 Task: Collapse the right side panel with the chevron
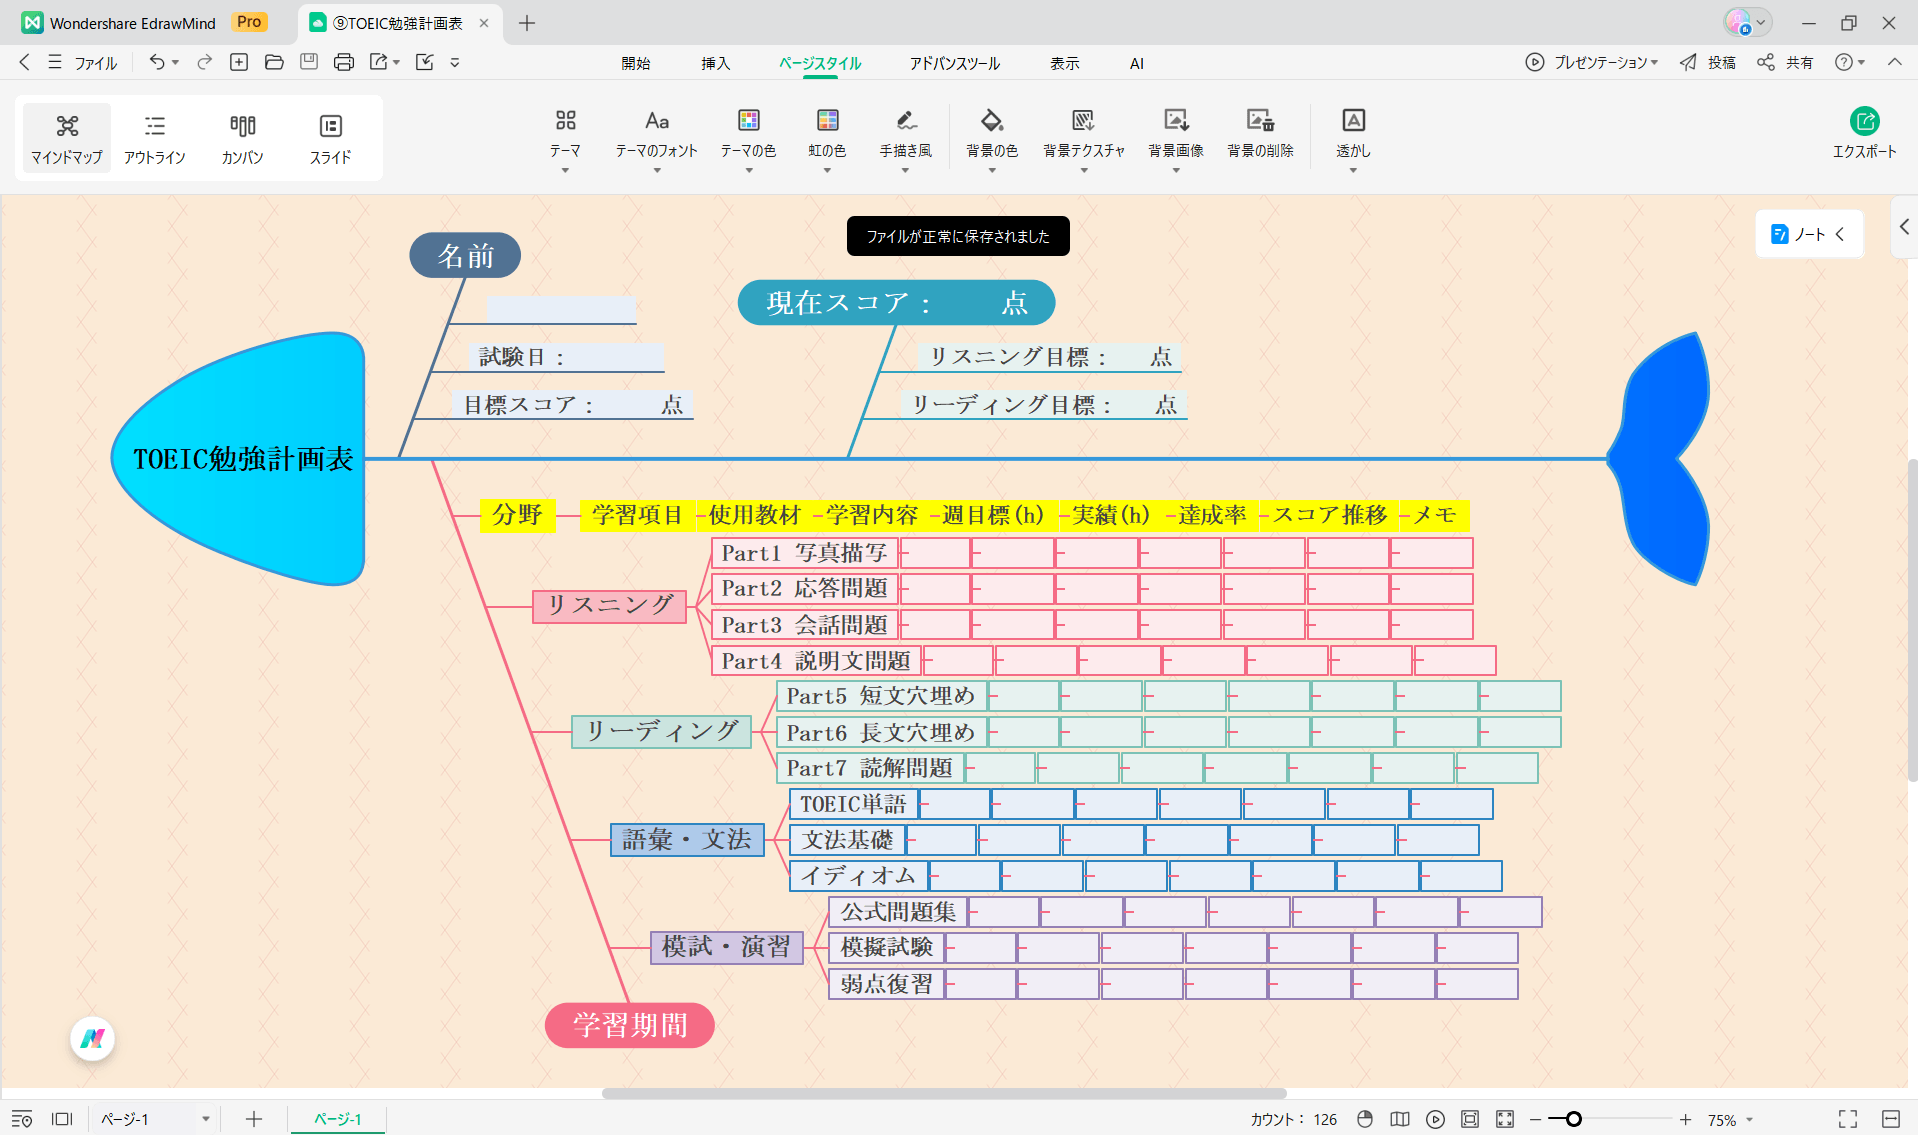[1905, 227]
